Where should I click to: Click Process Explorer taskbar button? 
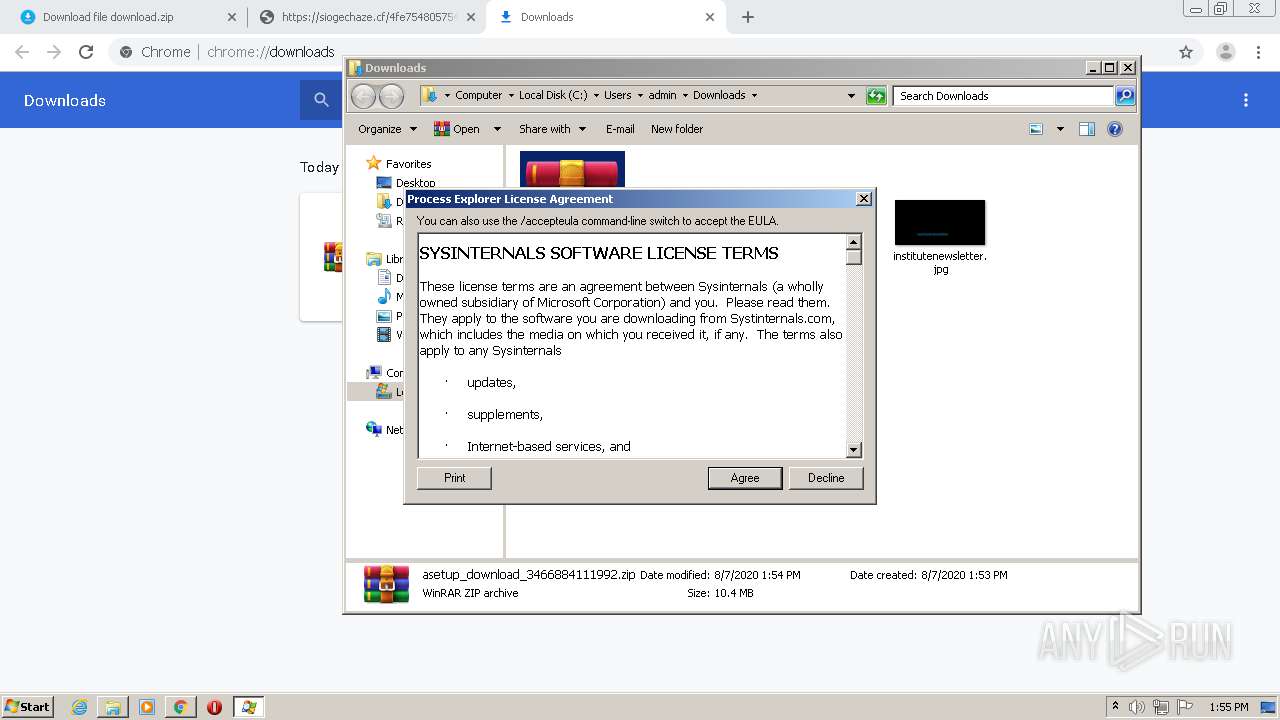[x=249, y=707]
